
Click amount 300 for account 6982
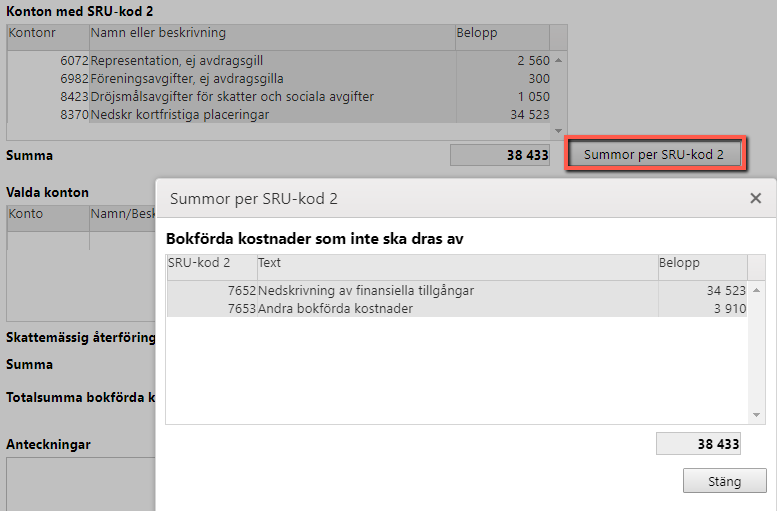click(539, 78)
